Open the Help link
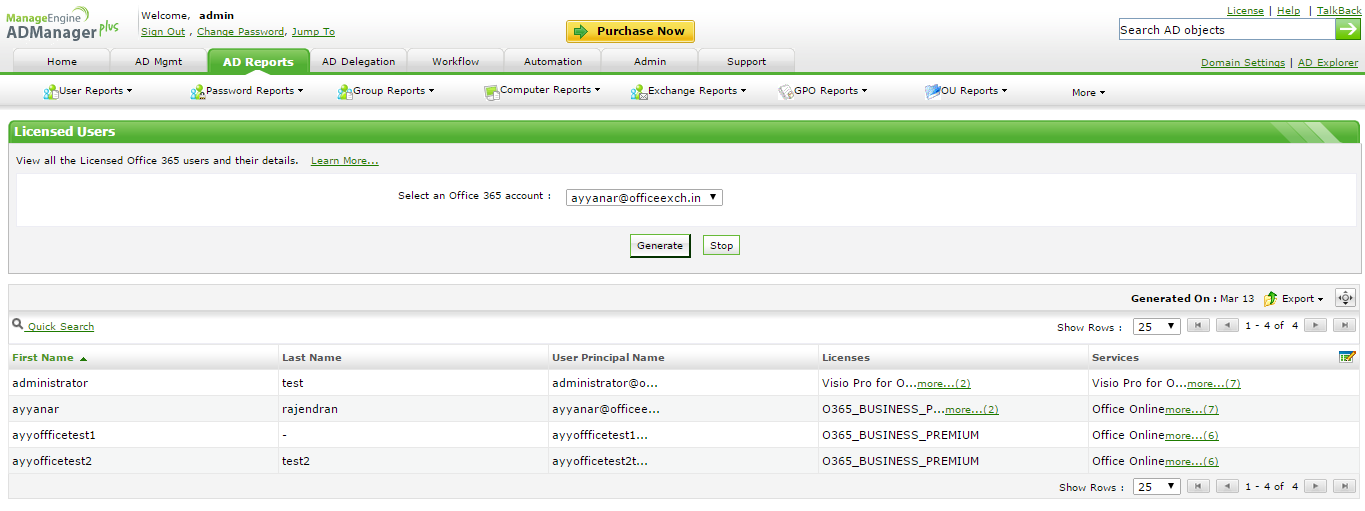 [x=1289, y=11]
